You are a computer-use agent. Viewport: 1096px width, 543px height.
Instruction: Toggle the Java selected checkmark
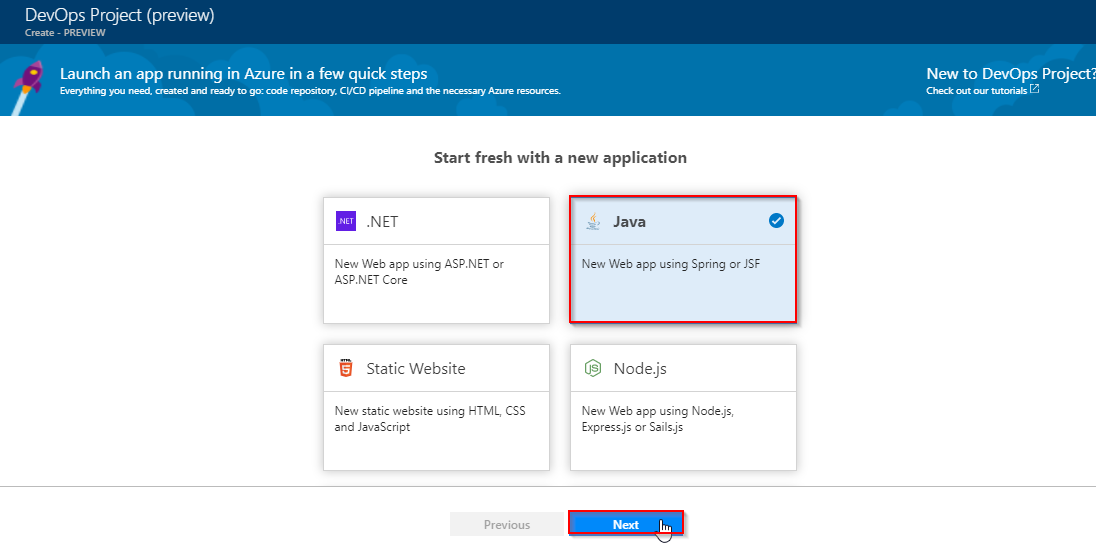click(x=776, y=221)
